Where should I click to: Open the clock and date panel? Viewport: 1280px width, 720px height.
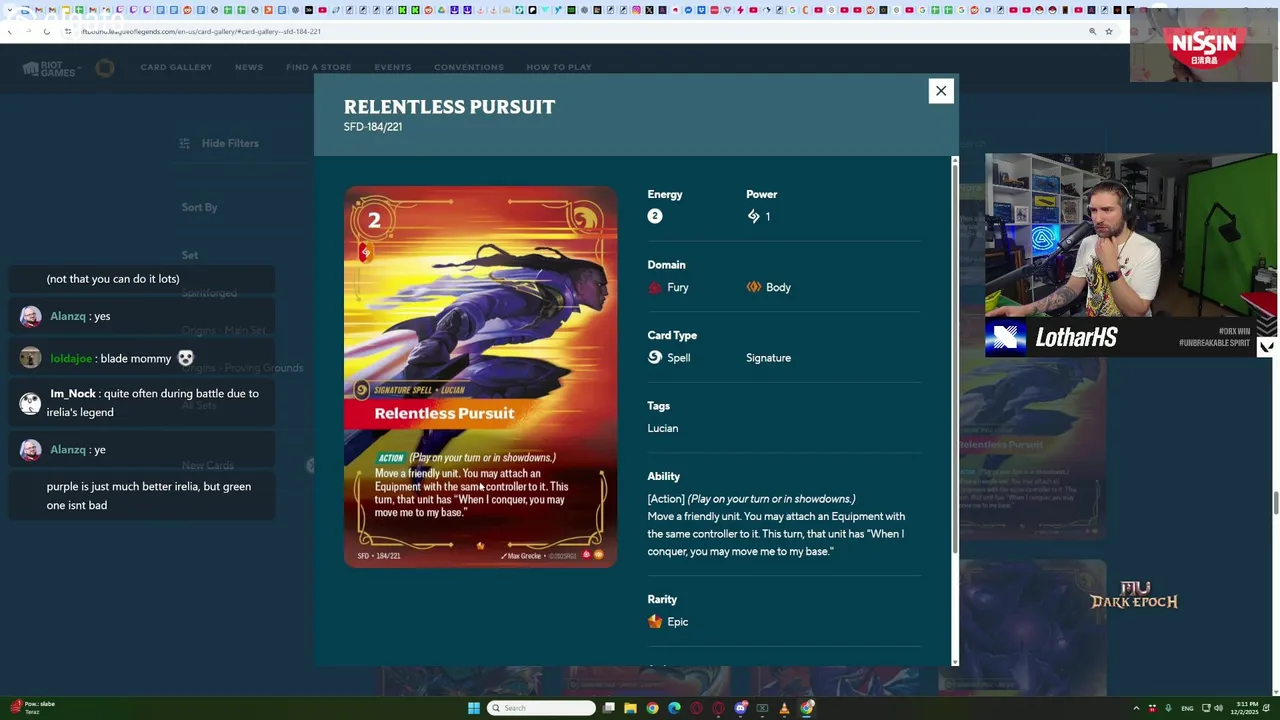pyautogui.click(x=1246, y=708)
